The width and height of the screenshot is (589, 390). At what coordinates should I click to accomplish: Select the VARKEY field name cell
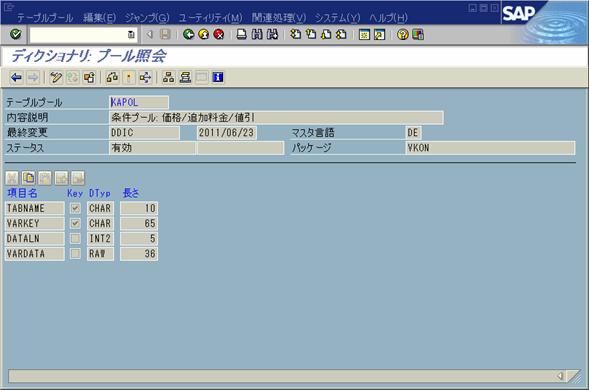[x=35, y=223]
